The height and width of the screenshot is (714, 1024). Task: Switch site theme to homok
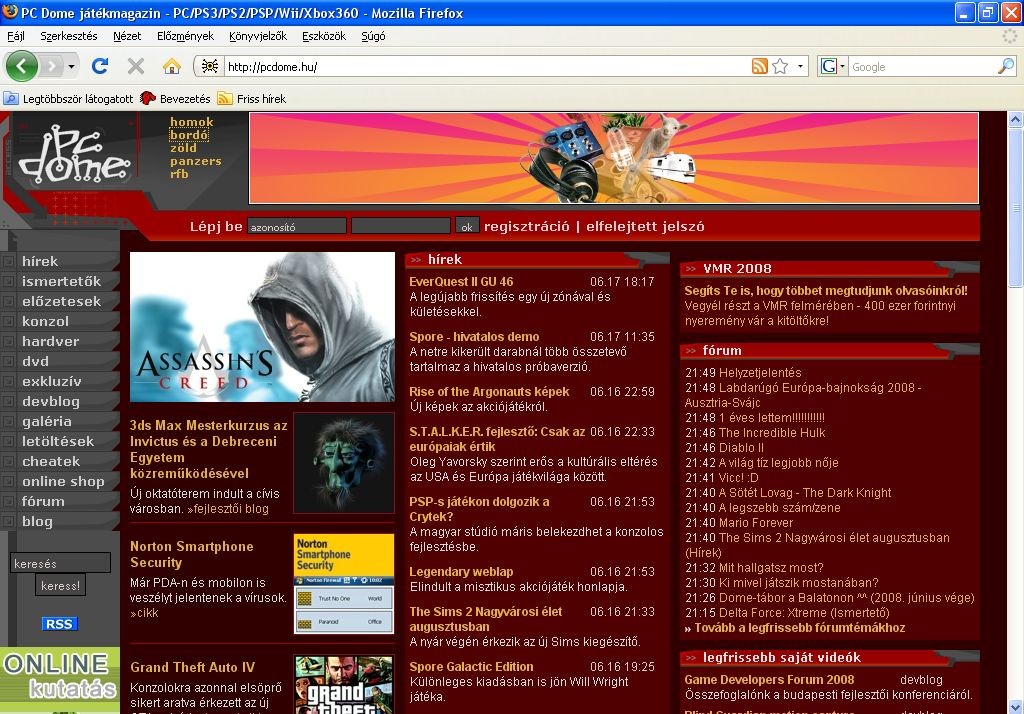[x=191, y=122]
